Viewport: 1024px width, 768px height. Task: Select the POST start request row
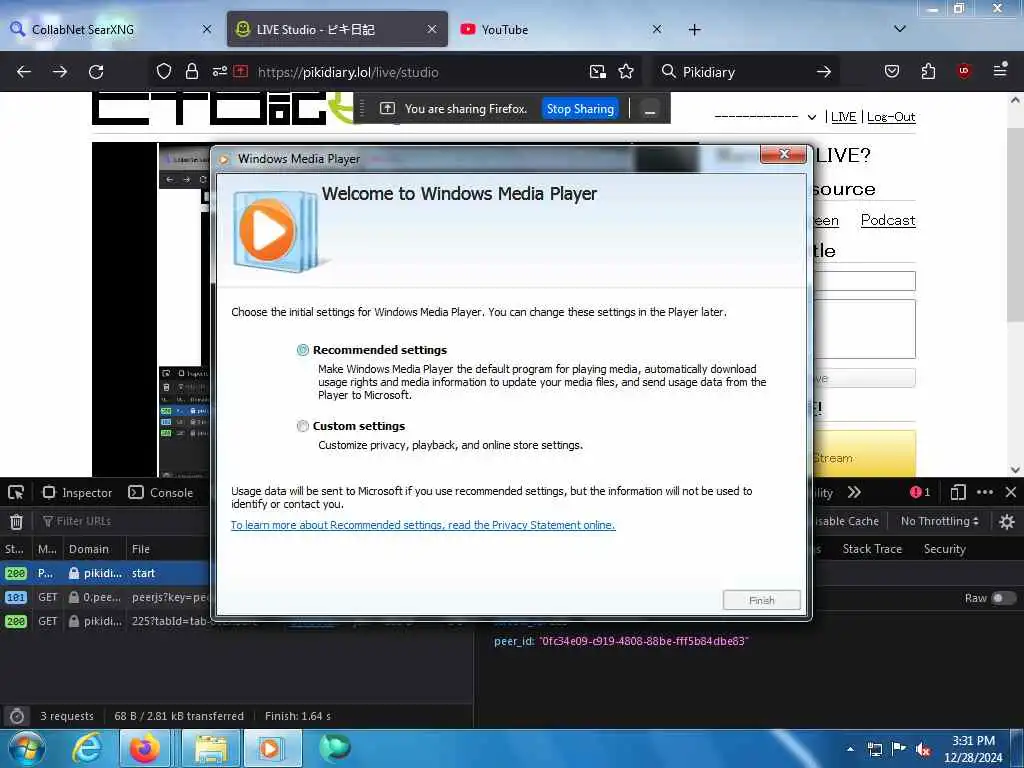104,573
